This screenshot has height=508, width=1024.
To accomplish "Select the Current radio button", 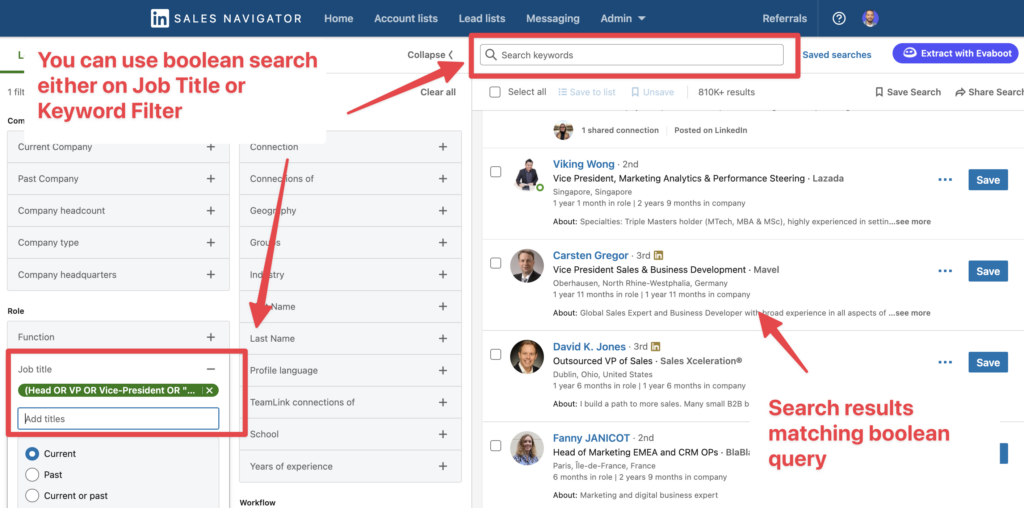I will click(31, 454).
